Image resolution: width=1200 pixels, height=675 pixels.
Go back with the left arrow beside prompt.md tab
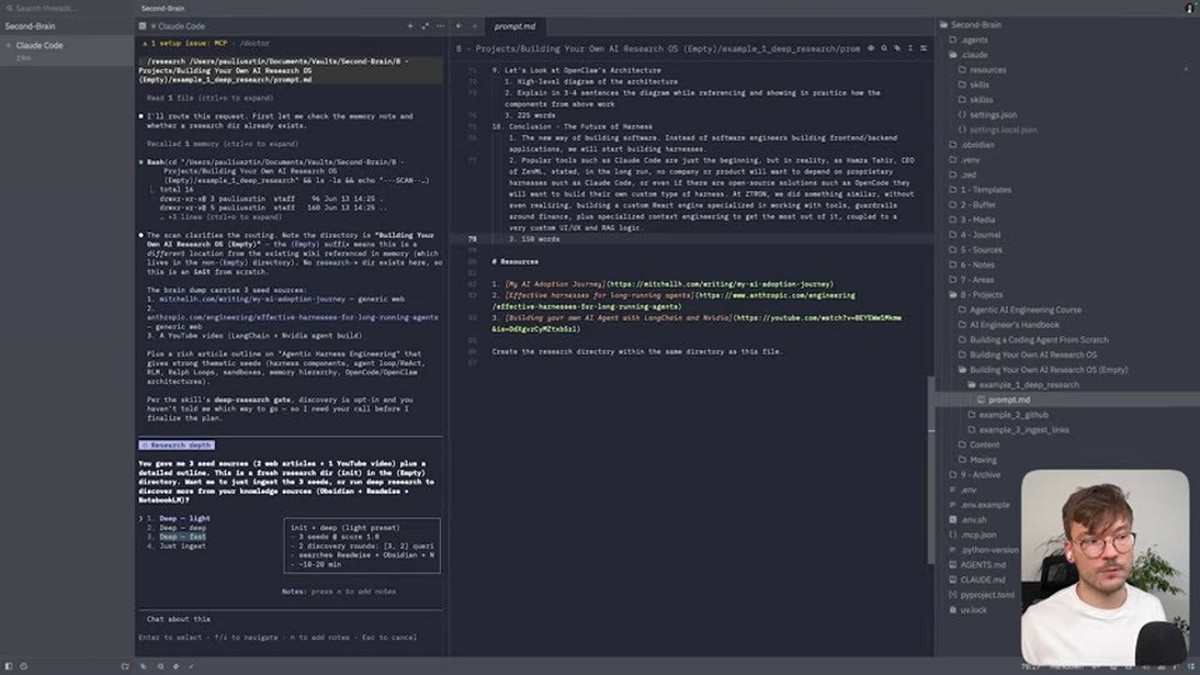458,26
